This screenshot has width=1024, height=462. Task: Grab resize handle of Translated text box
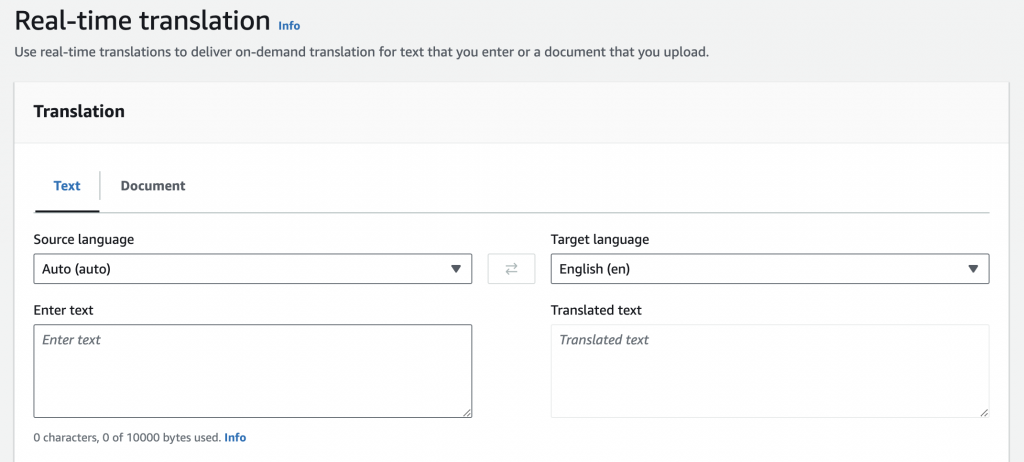[983, 411]
